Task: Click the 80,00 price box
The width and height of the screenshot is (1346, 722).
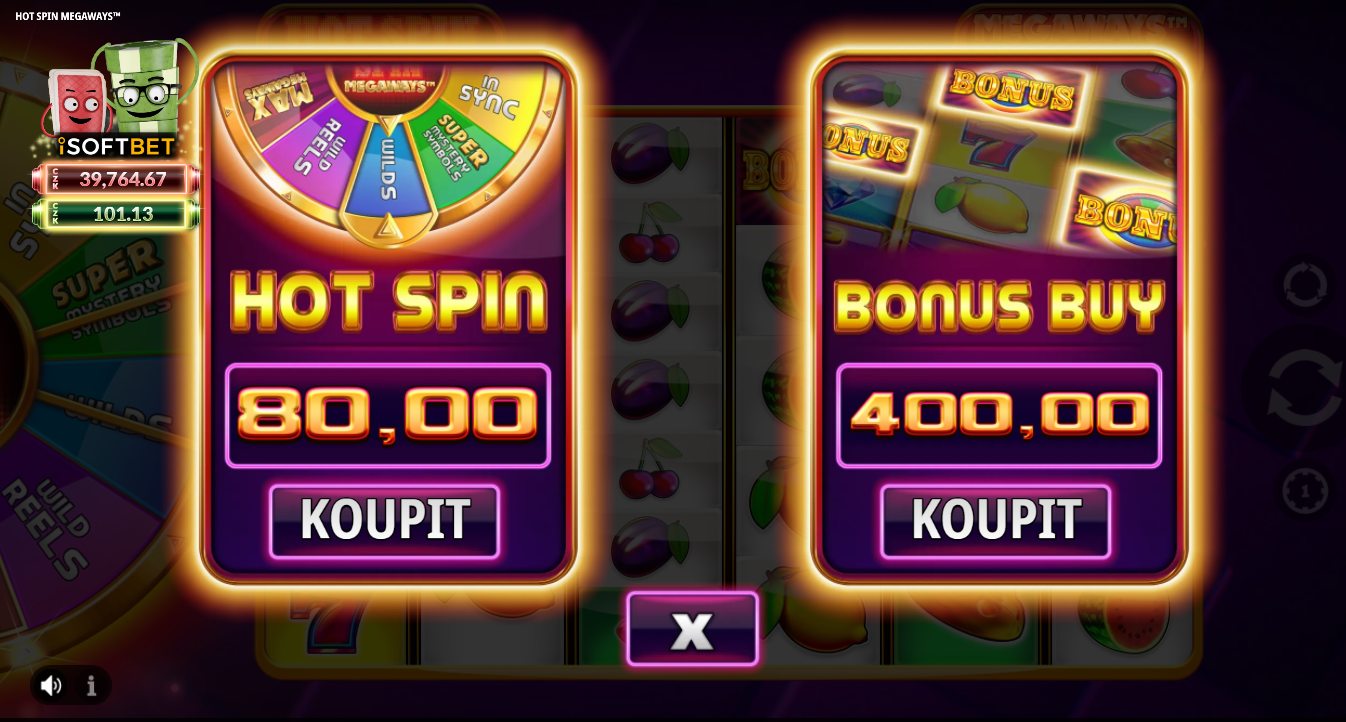Action: pos(388,416)
